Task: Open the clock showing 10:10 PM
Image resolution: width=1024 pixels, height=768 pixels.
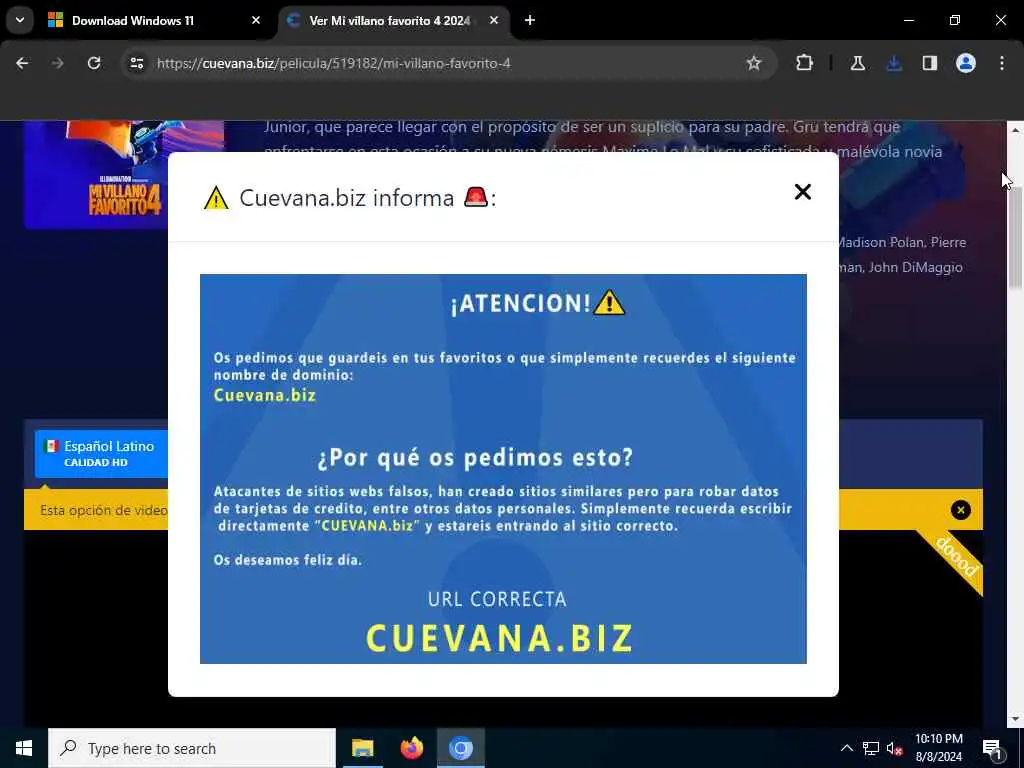Action: [x=938, y=748]
